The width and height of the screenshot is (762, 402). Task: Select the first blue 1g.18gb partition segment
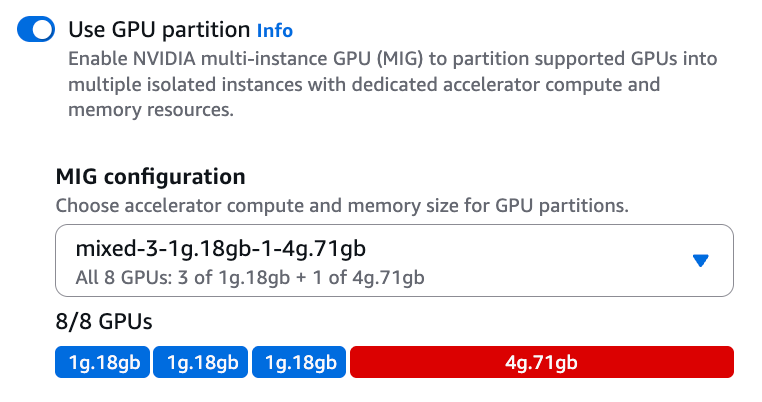[102, 362]
